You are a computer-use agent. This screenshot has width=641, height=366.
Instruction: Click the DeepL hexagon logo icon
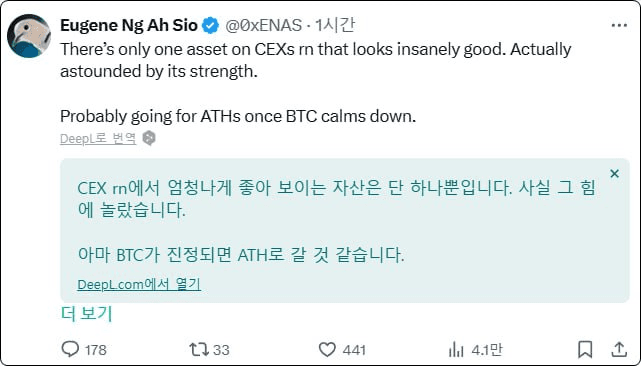point(149,138)
